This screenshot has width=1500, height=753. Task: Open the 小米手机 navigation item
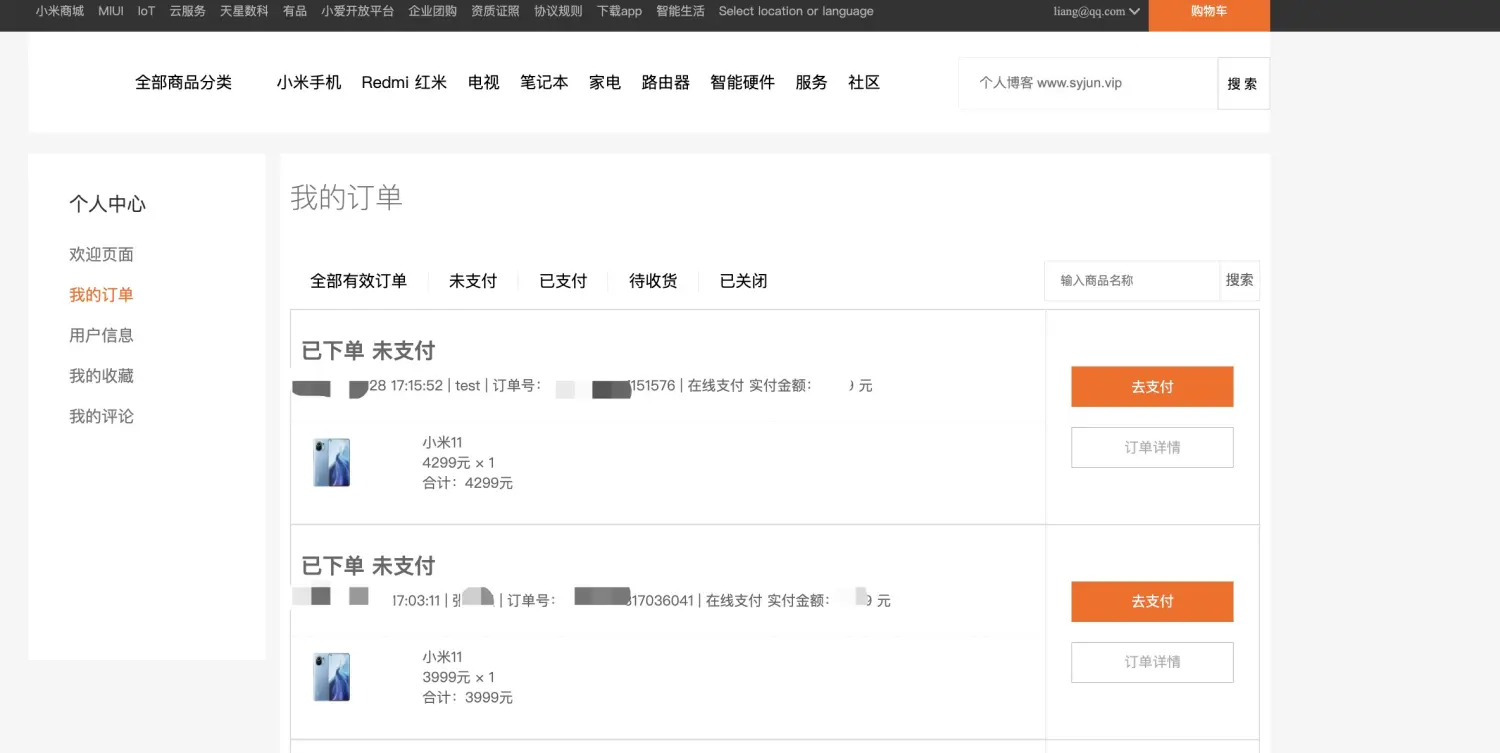tap(309, 83)
